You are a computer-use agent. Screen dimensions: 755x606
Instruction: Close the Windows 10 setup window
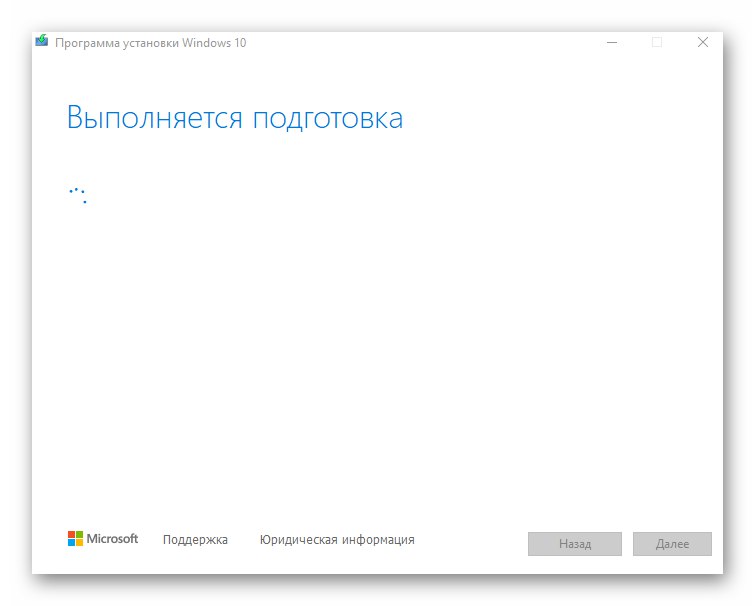[703, 42]
